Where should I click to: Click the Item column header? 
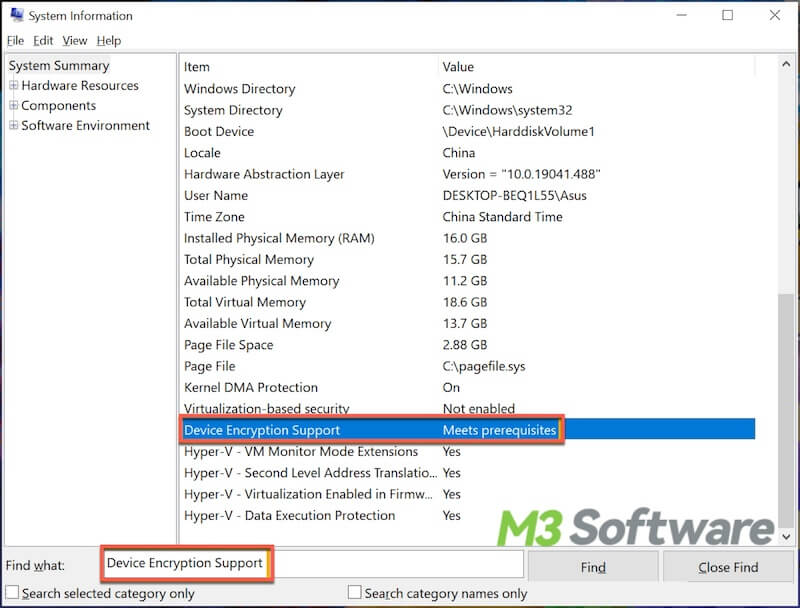tap(308, 67)
